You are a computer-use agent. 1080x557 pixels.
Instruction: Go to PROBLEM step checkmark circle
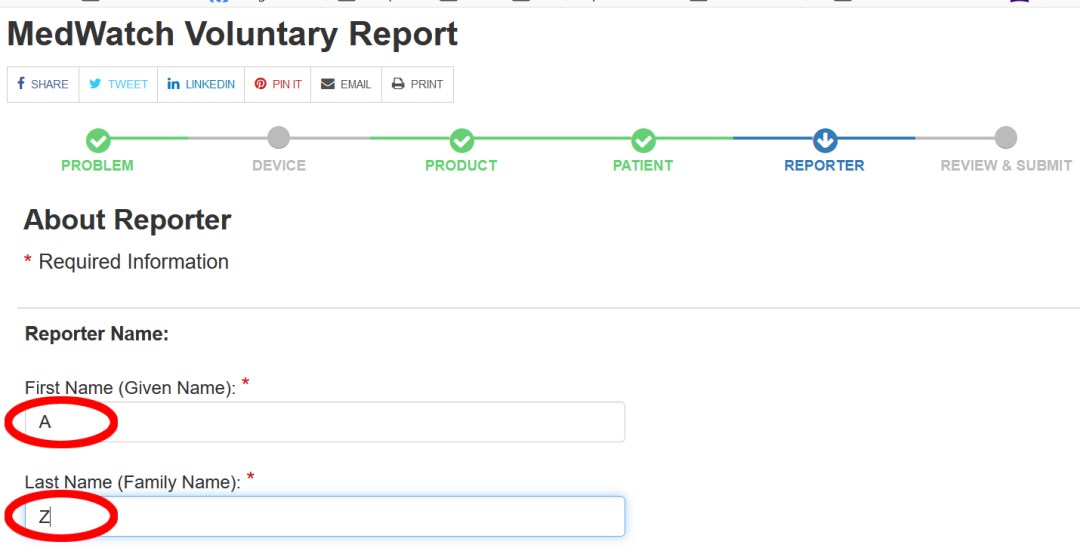98,140
